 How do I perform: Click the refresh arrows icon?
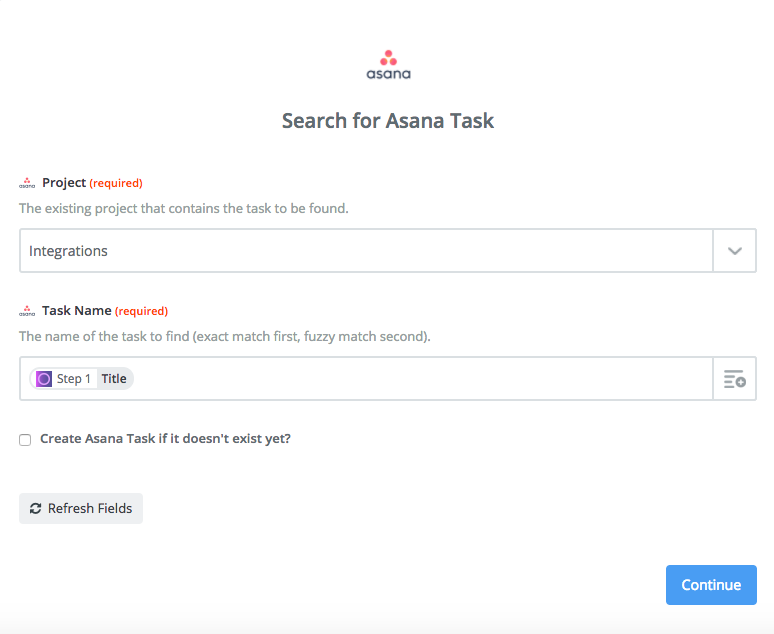pos(36,508)
